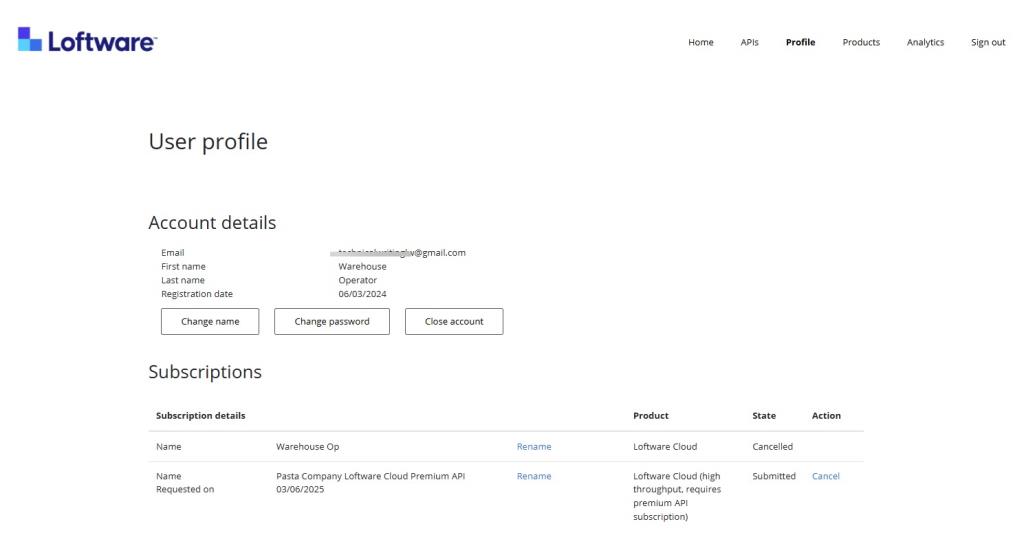The height and width of the screenshot is (535, 1024).
Task: Select the Profile navigation item
Action: [800, 42]
